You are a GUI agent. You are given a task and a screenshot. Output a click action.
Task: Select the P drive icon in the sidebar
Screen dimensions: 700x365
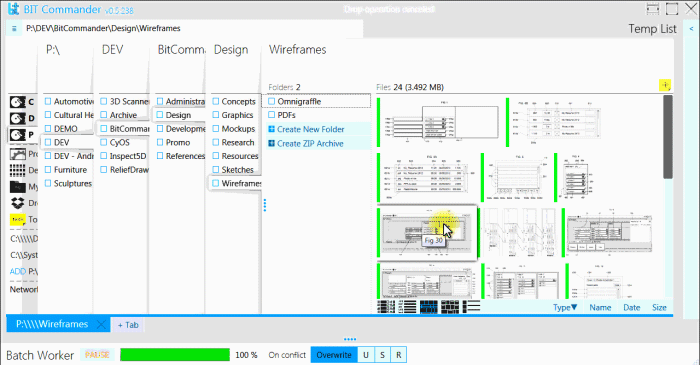click(18, 134)
